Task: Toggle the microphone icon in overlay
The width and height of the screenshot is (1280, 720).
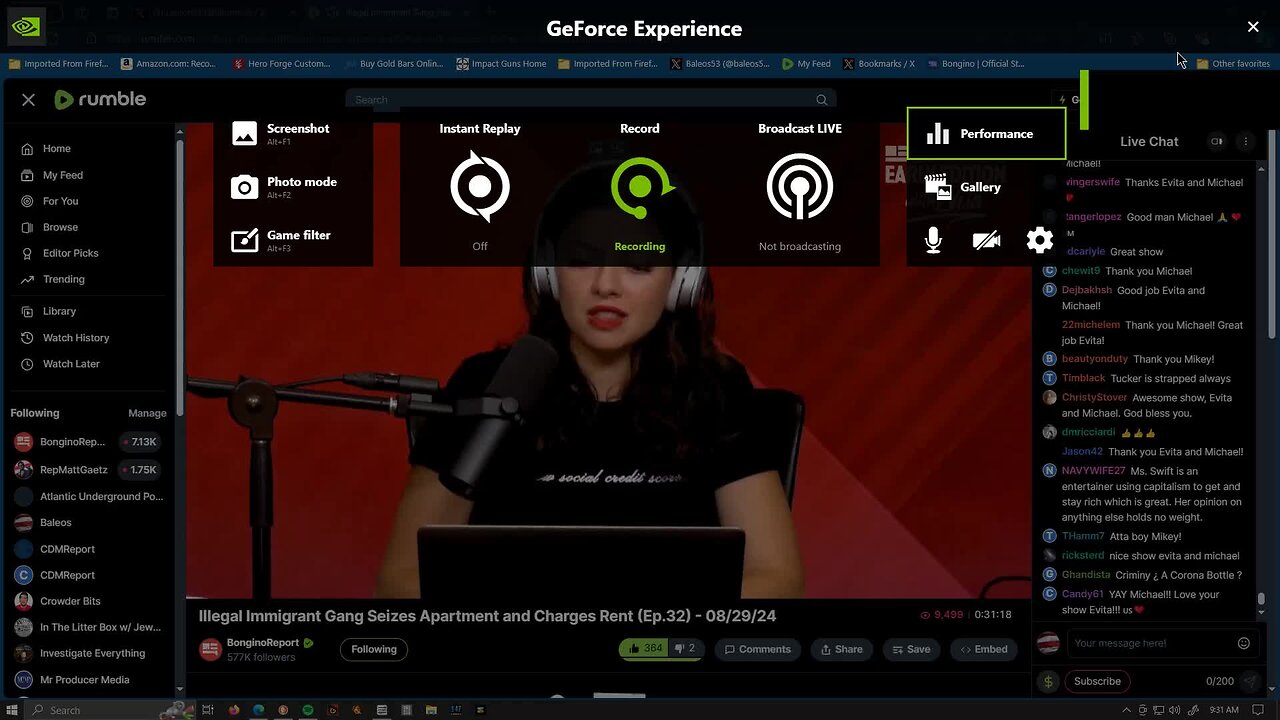Action: click(x=933, y=240)
